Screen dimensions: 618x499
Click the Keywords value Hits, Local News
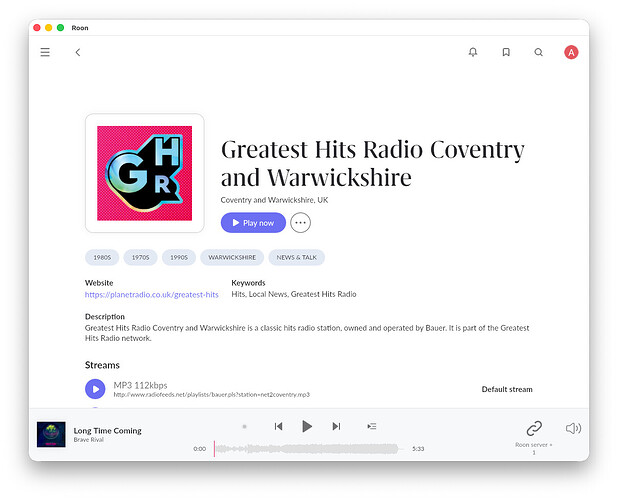click(x=294, y=294)
